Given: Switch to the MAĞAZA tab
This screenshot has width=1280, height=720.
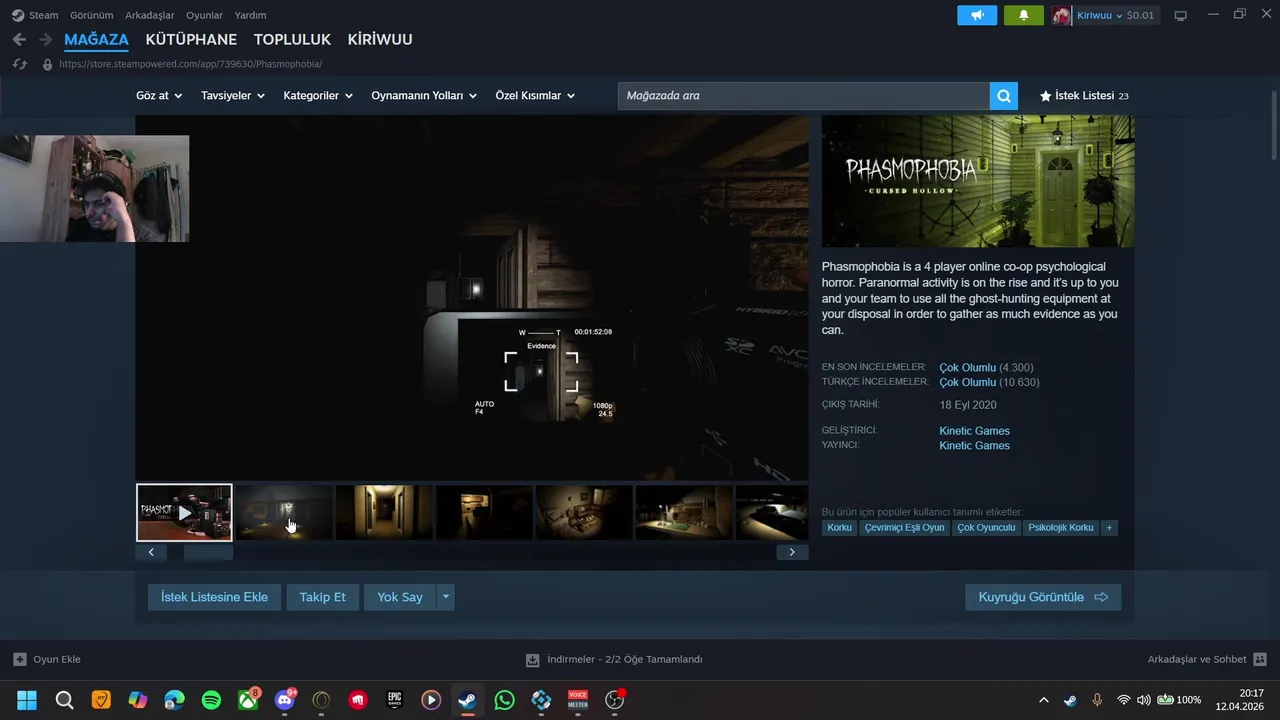Looking at the screenshot, I should [x=96, y=39].
